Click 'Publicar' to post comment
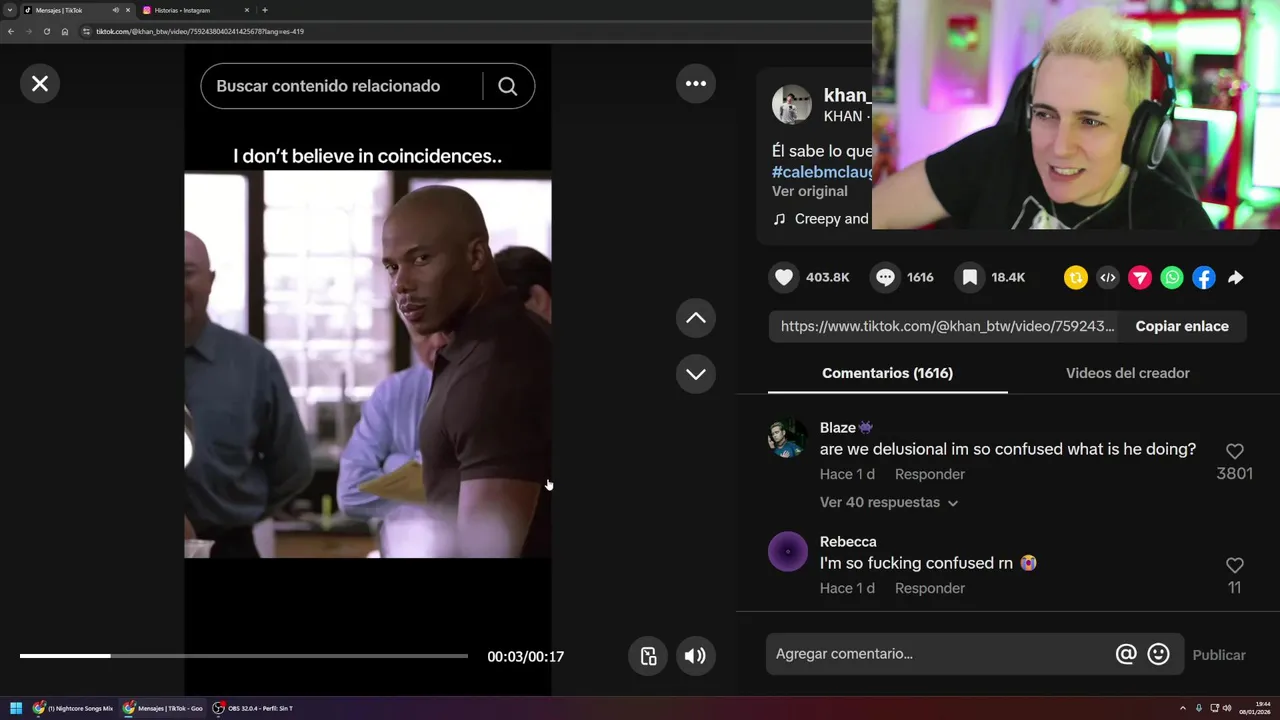 (x=1219, y=655)
